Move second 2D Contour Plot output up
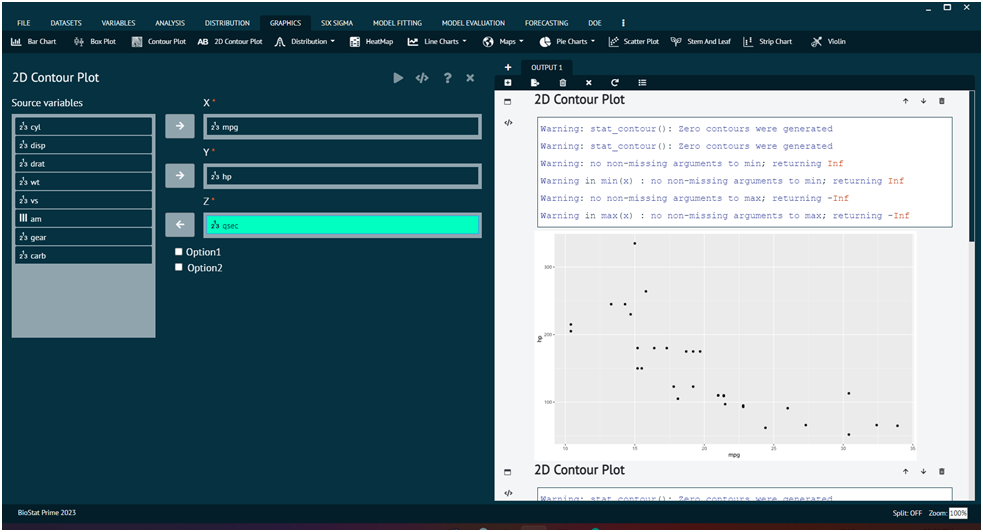Viewport: 983px width, 532px height. point(905,471)
